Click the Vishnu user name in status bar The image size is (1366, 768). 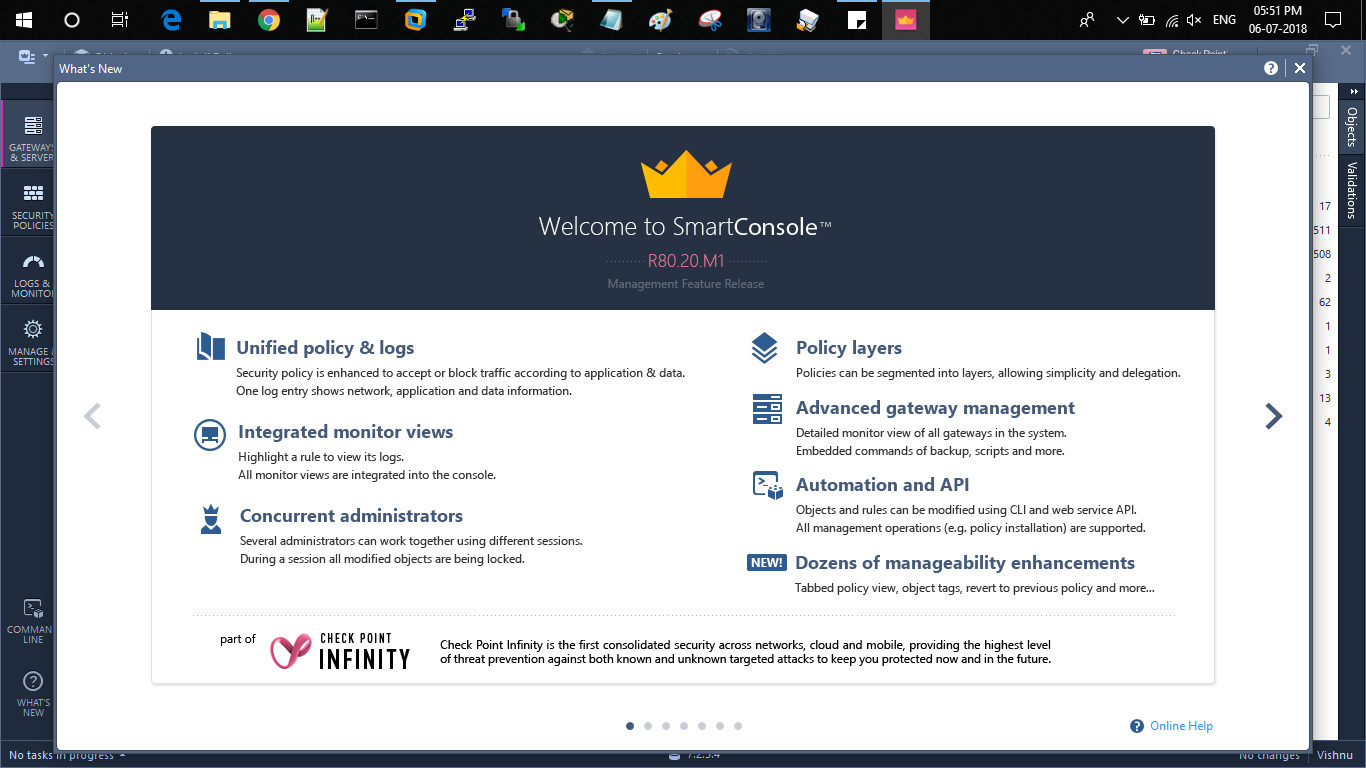tap(1335, 755)
